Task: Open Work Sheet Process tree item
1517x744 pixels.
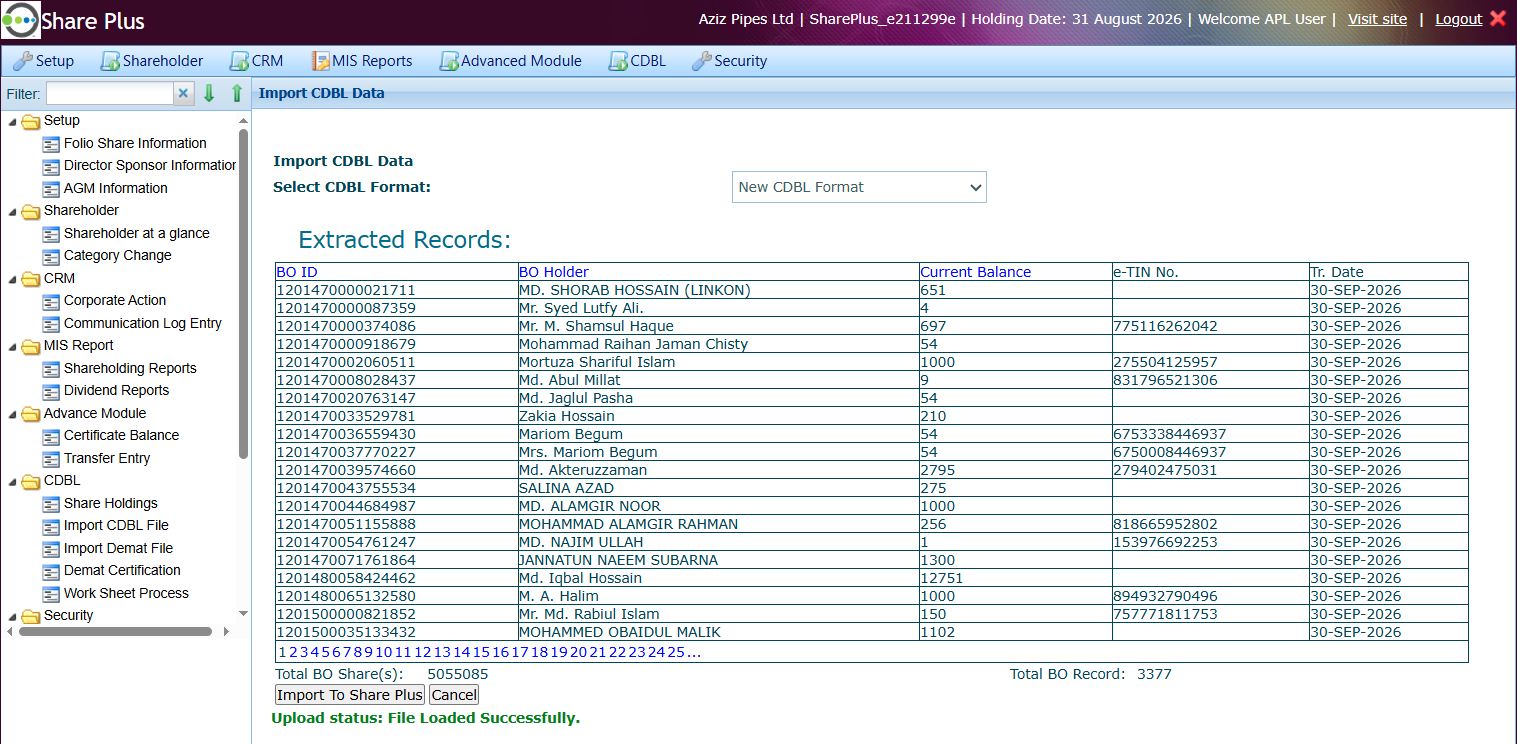Action: 126,594
